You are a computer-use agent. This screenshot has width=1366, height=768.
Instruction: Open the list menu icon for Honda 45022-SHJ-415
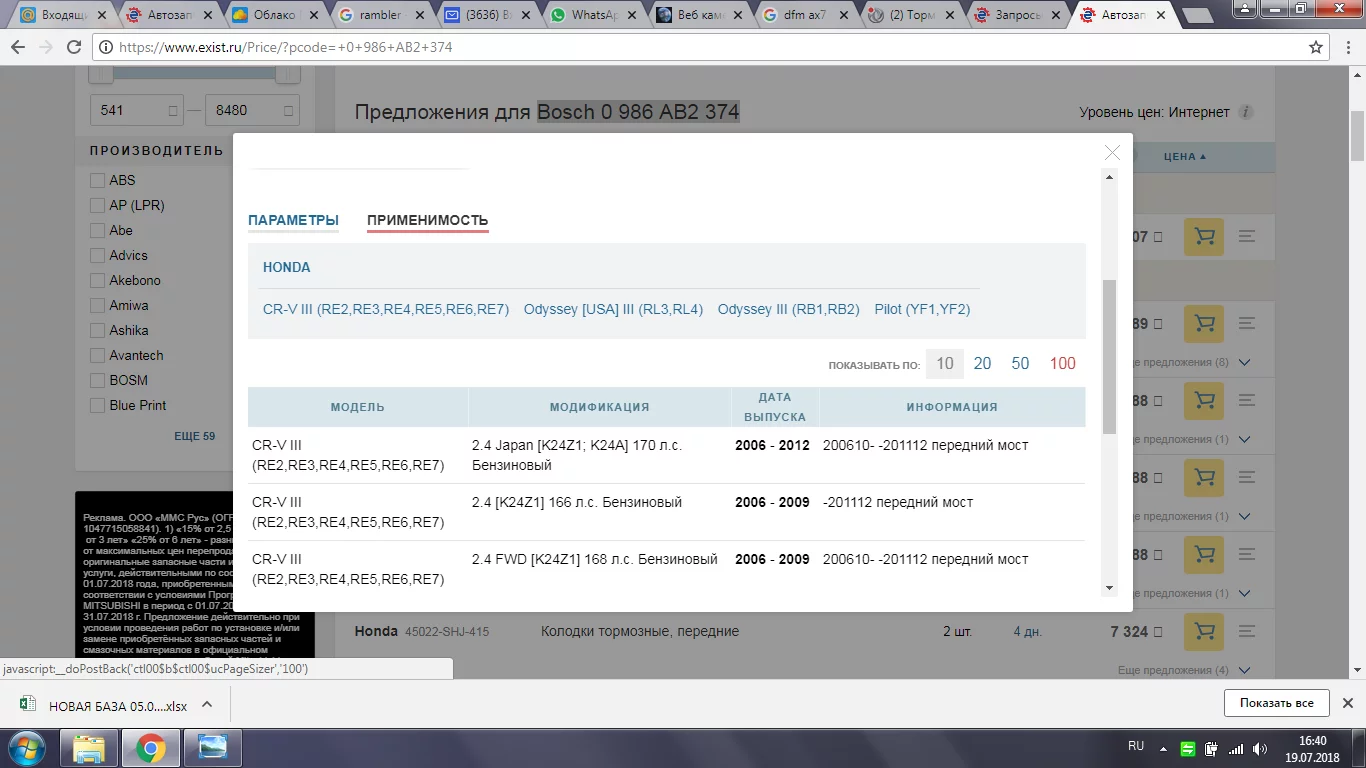pyautogui.click(x=1246, y=632)
